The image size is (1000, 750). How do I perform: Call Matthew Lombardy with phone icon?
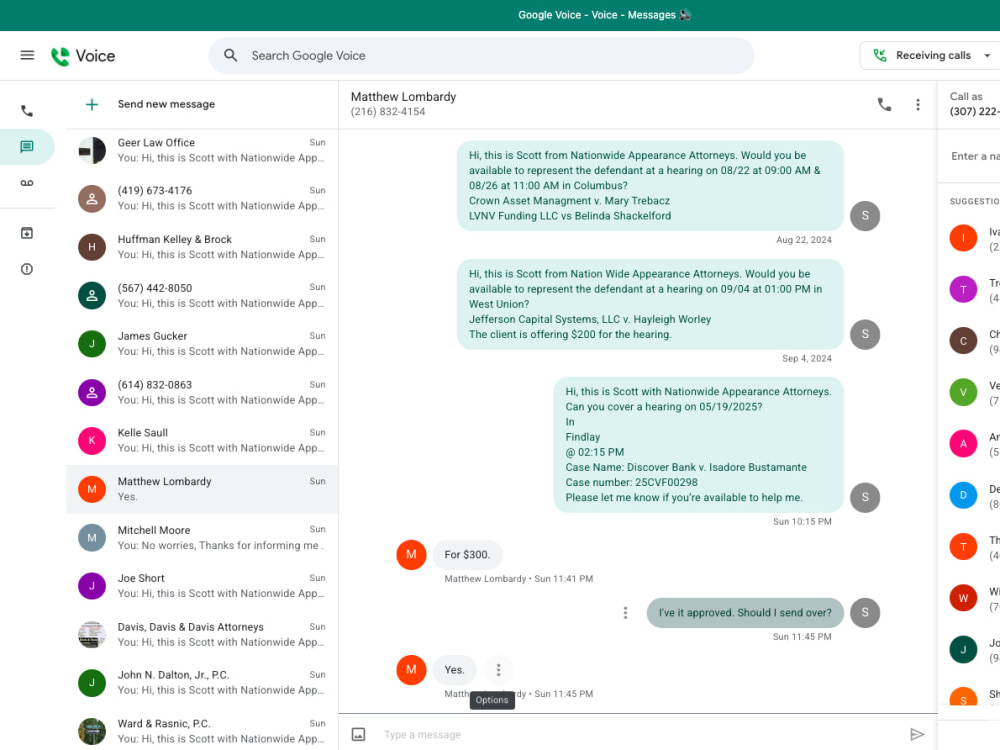click(884, 105)
